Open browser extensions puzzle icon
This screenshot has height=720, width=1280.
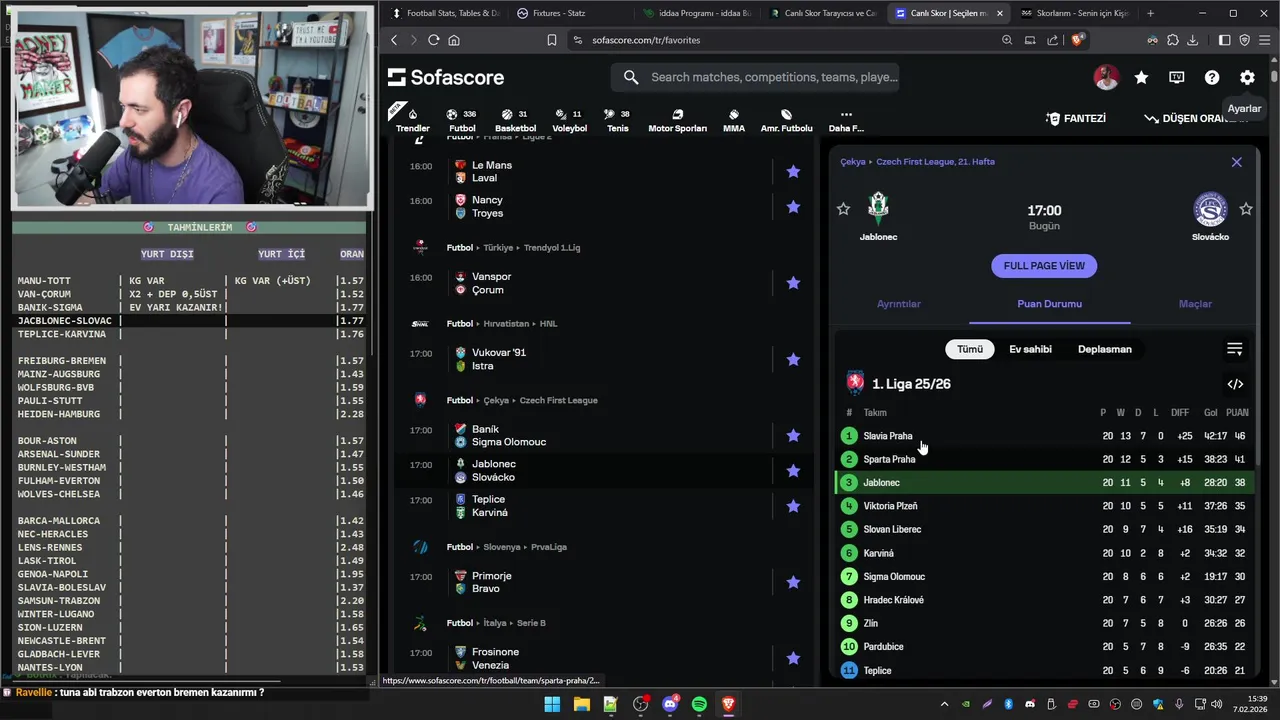pos(1173,40)
